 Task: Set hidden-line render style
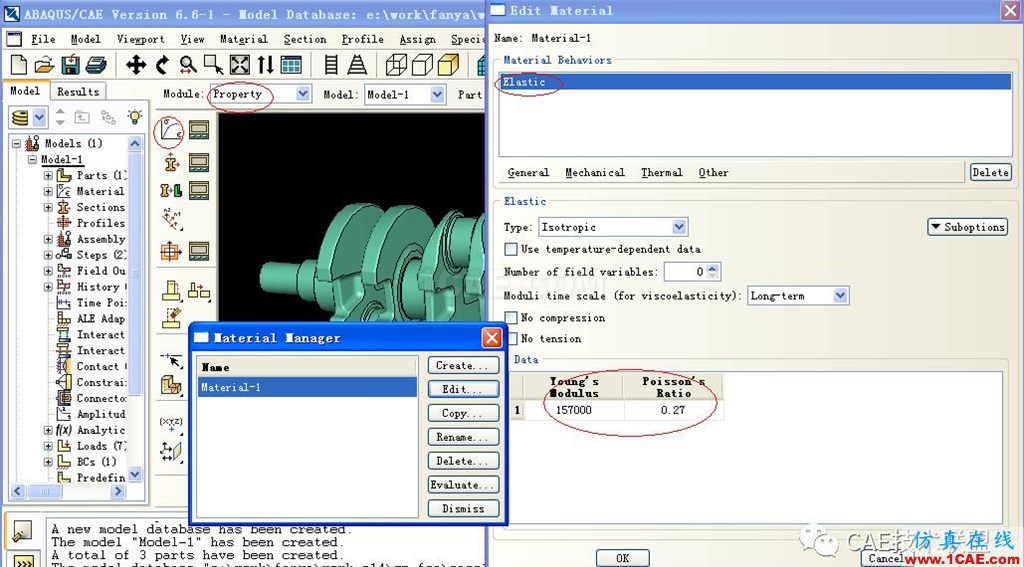pyautogui.click(x=422, y=65)
